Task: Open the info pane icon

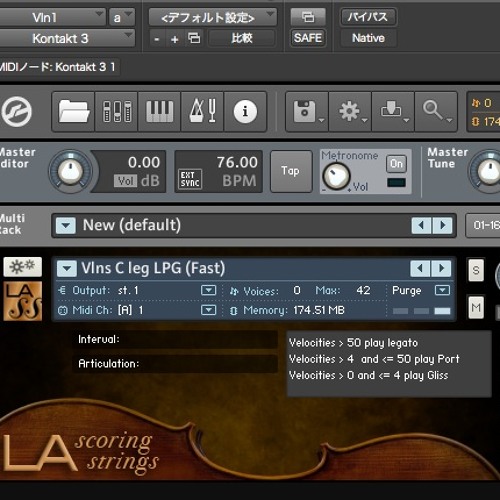Action: click(245, 112)
